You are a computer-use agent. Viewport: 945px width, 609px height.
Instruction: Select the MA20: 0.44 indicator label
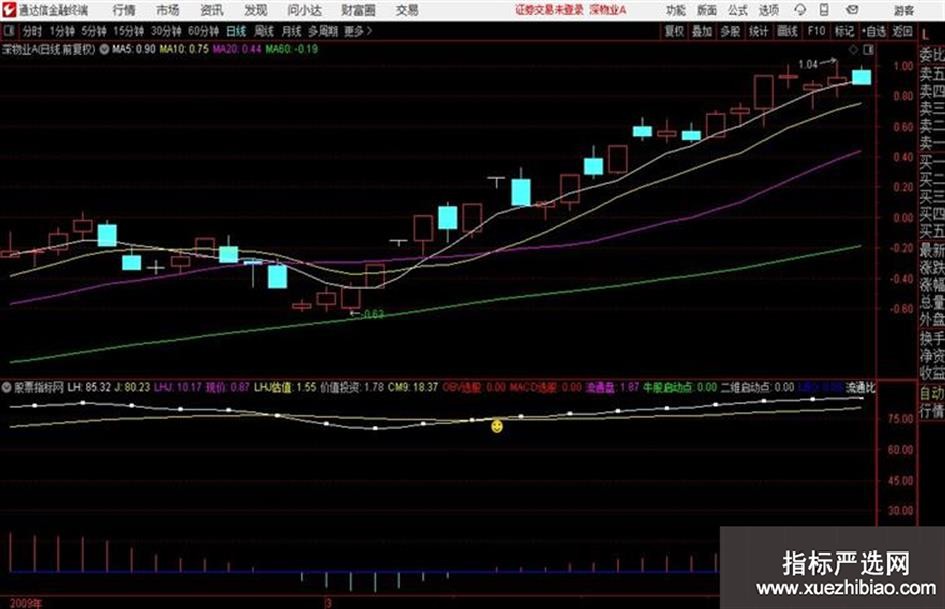click(x=237, y=49)
